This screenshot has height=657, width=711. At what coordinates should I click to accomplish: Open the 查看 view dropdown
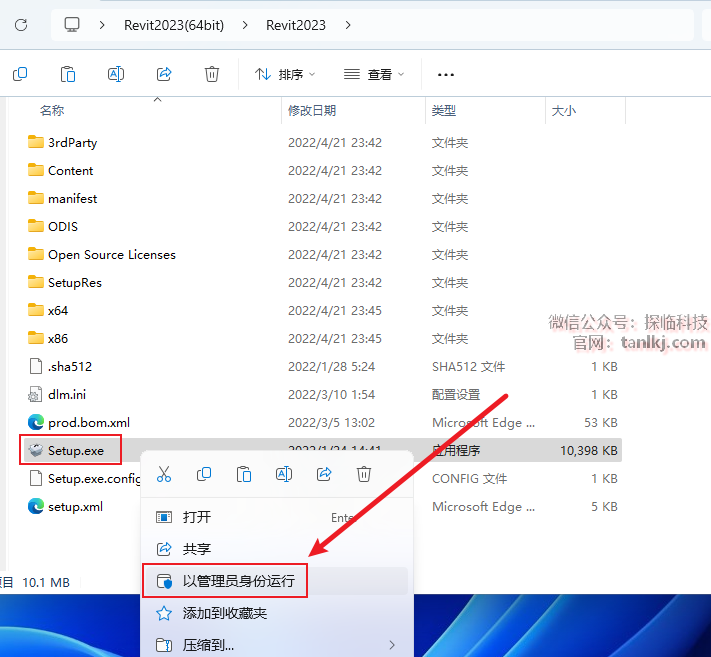[x=374, y=74]
